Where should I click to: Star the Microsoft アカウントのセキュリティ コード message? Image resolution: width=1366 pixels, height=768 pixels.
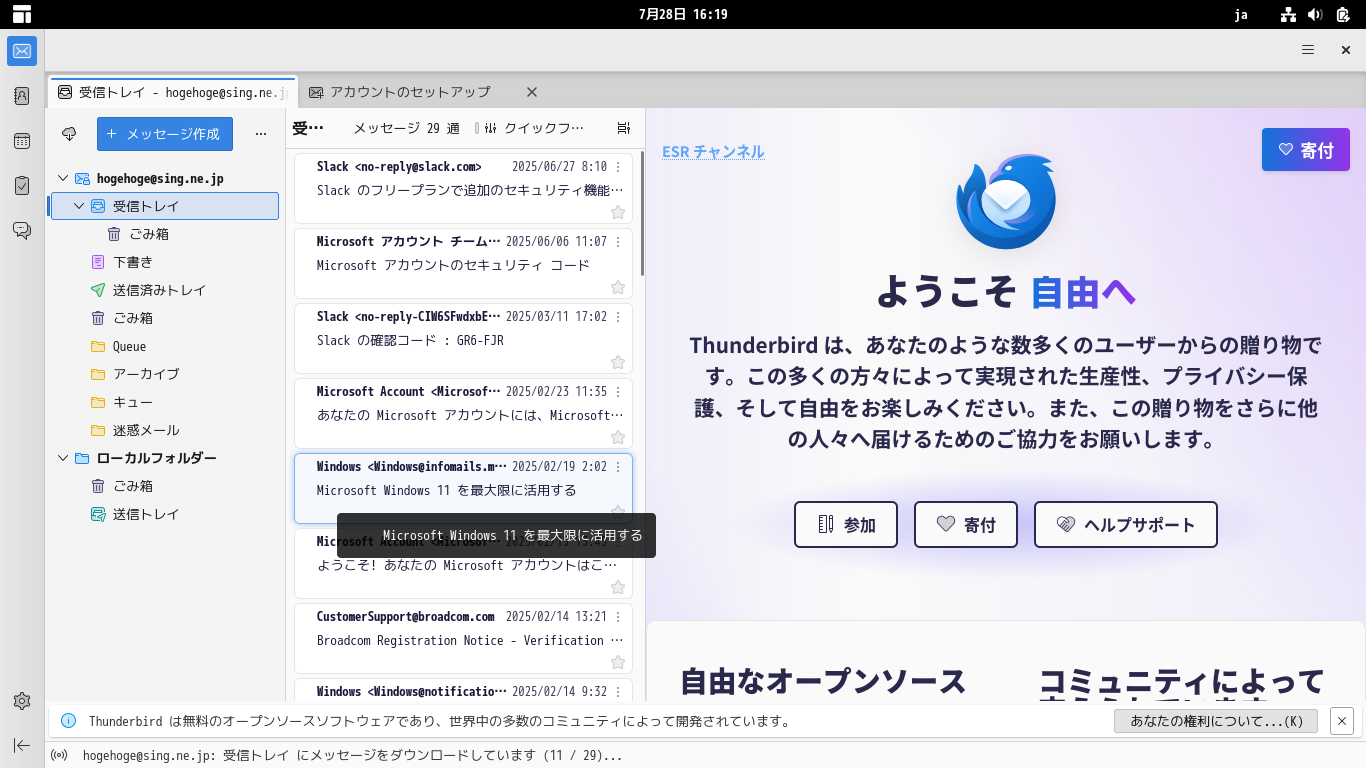point(618,287)
